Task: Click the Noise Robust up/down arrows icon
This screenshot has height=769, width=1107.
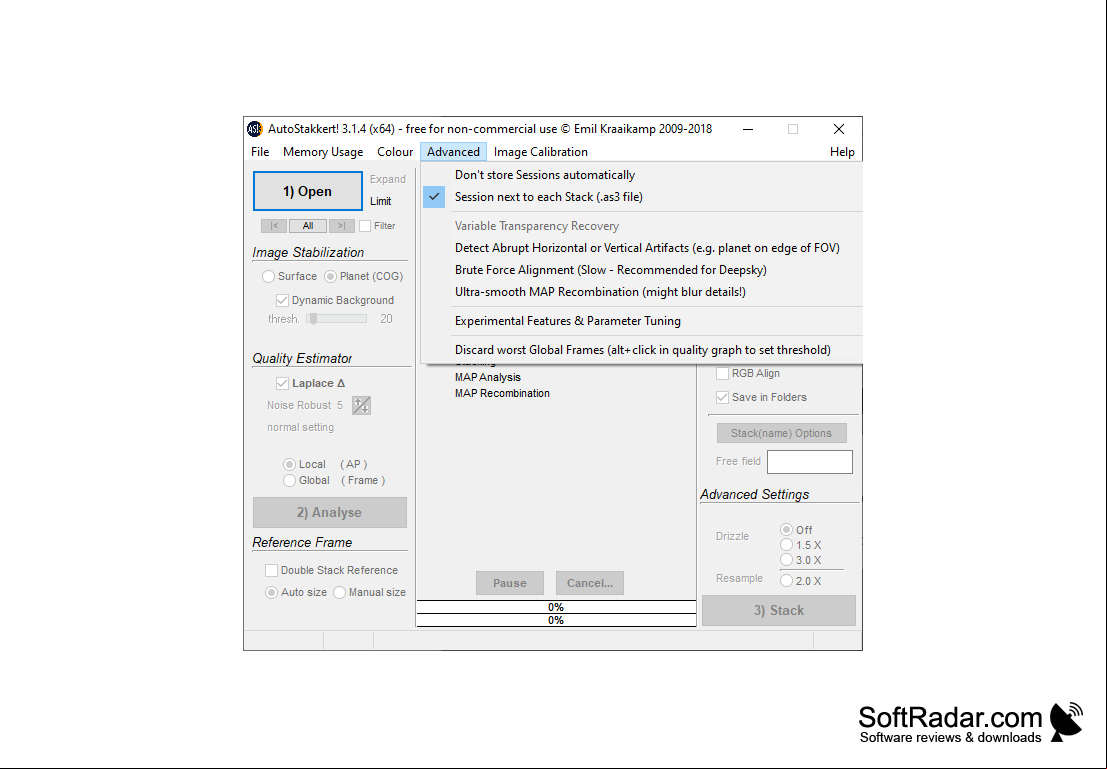Action: pos(361,405)
